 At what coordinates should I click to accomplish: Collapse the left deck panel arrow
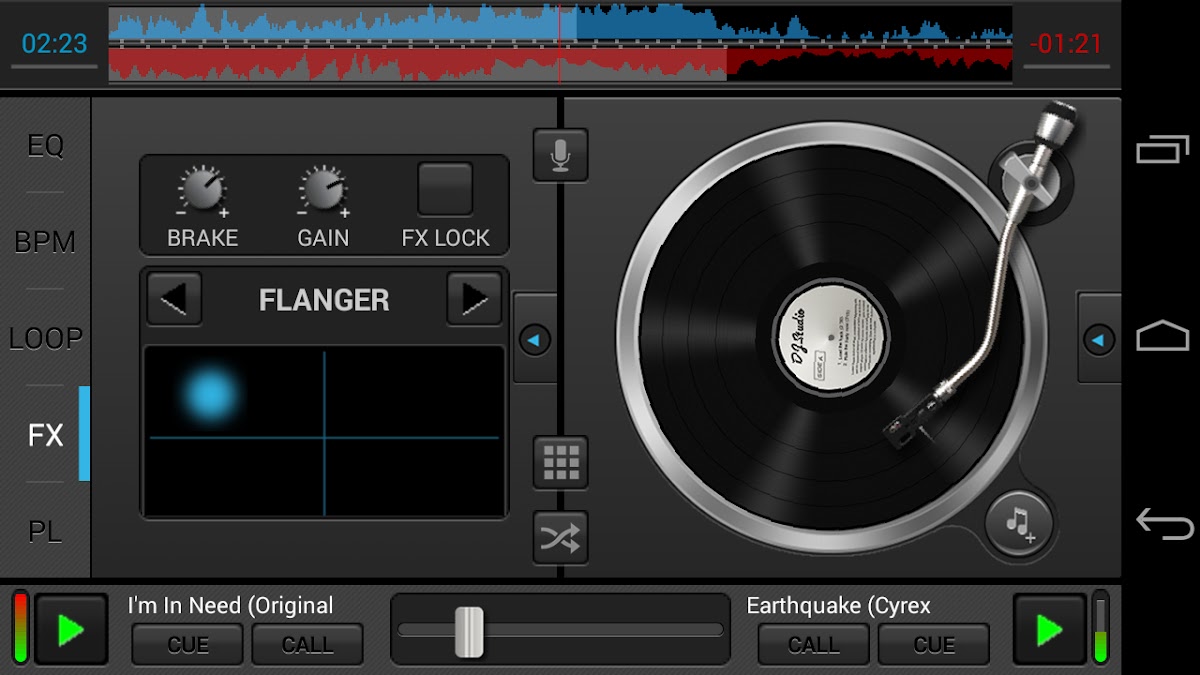pos(534,340)
